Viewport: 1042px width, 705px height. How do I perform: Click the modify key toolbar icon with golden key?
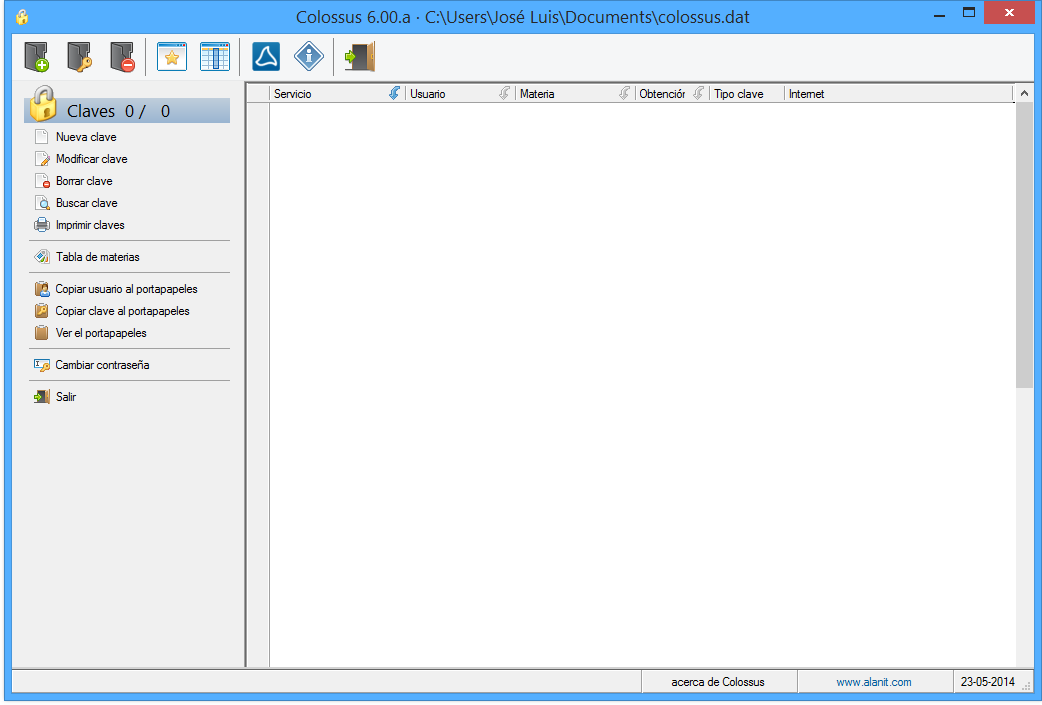tap(79, 57)
